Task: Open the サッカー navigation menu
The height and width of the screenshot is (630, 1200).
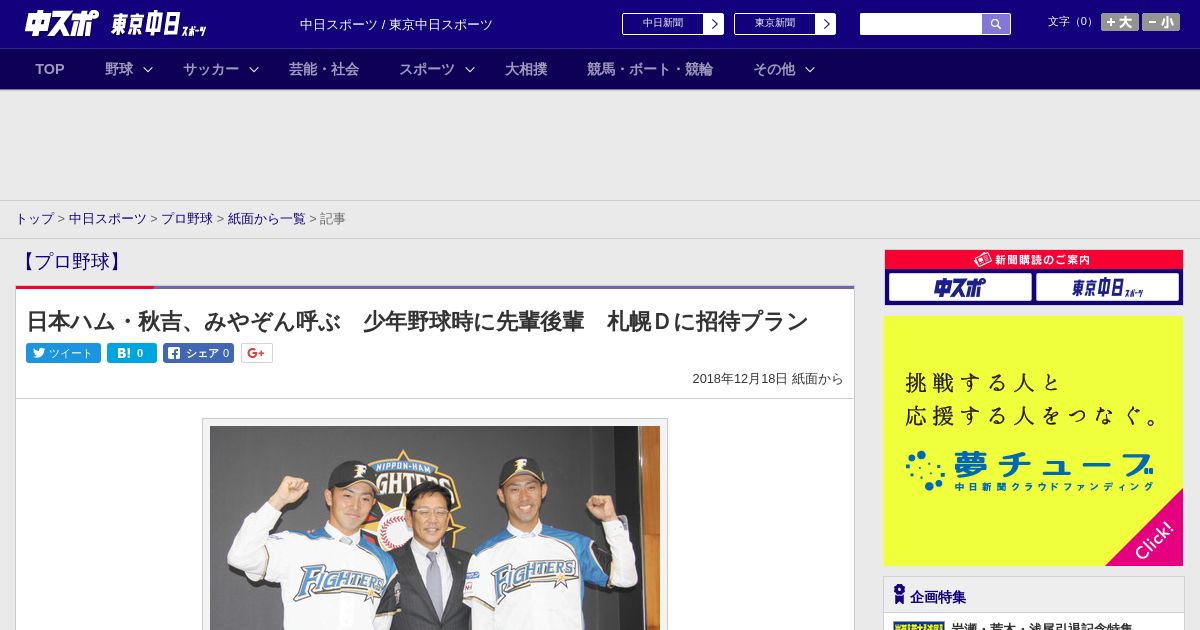Action: (x=211, y=69)
